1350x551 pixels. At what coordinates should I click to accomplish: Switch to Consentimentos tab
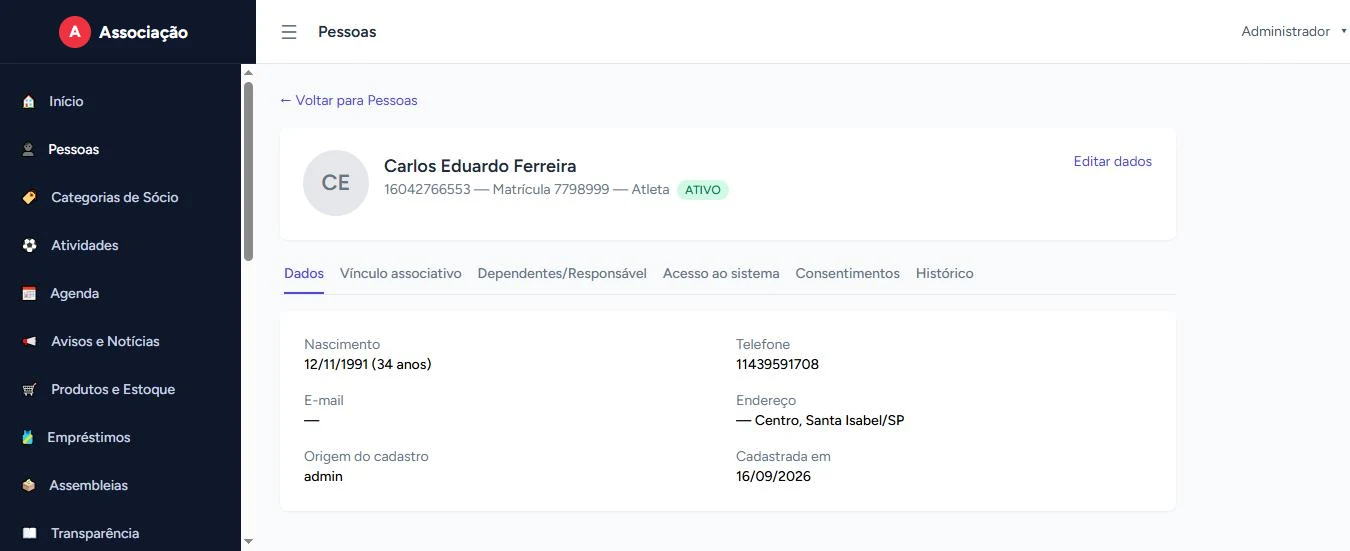click(x=848, y=273)
